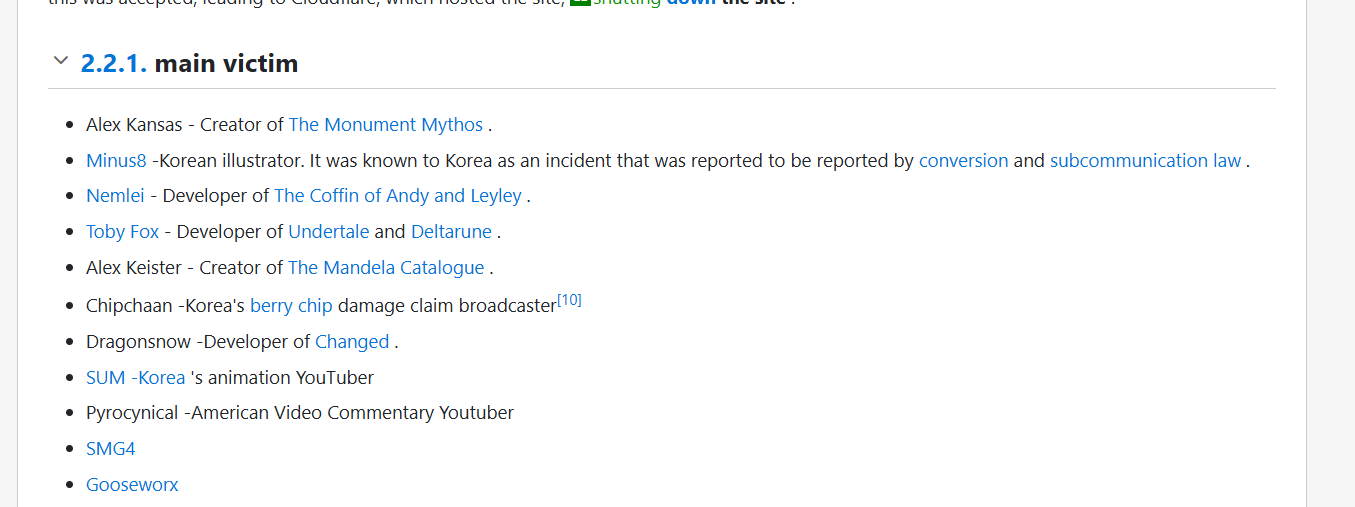This screenshot has width=1355, height=507.
Task: Follow the 'conversion' link
Action: [963, 161]
